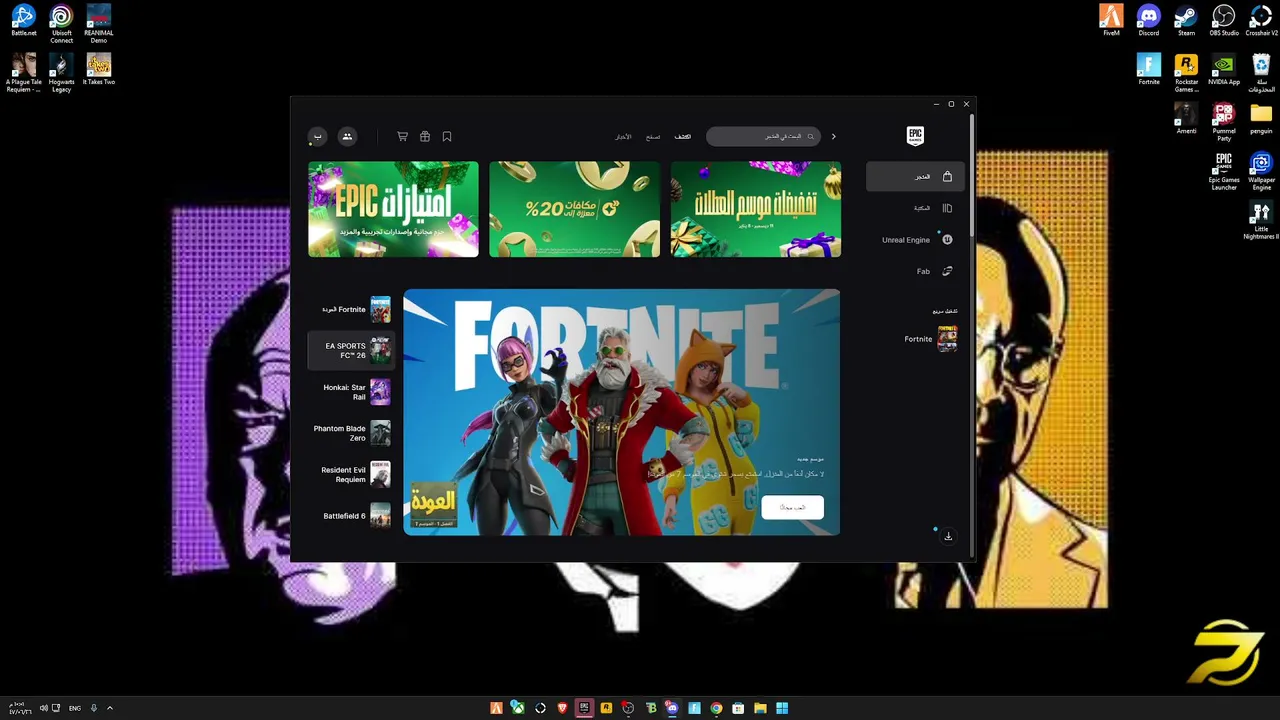Open the Store from the sidebar

[915, 176]
